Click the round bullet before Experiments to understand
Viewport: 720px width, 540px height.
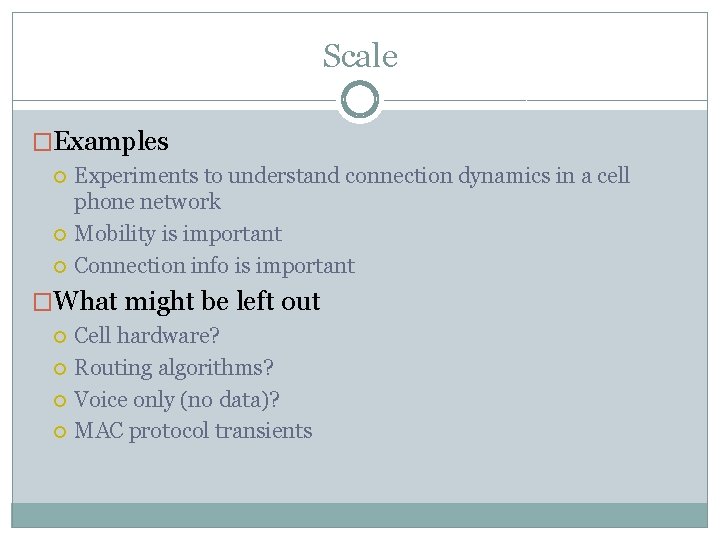tap(60, 177)
